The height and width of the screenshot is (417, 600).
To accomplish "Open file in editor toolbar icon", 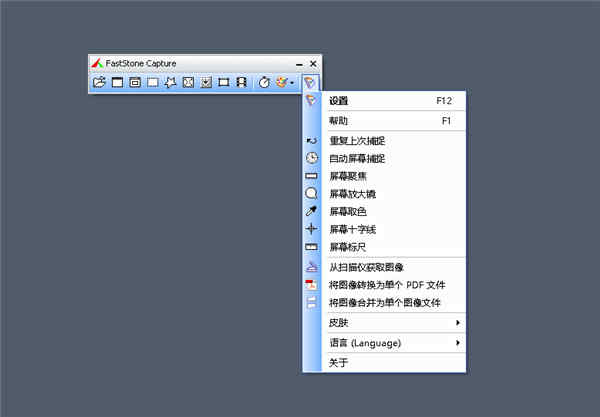I will [99, 82].
